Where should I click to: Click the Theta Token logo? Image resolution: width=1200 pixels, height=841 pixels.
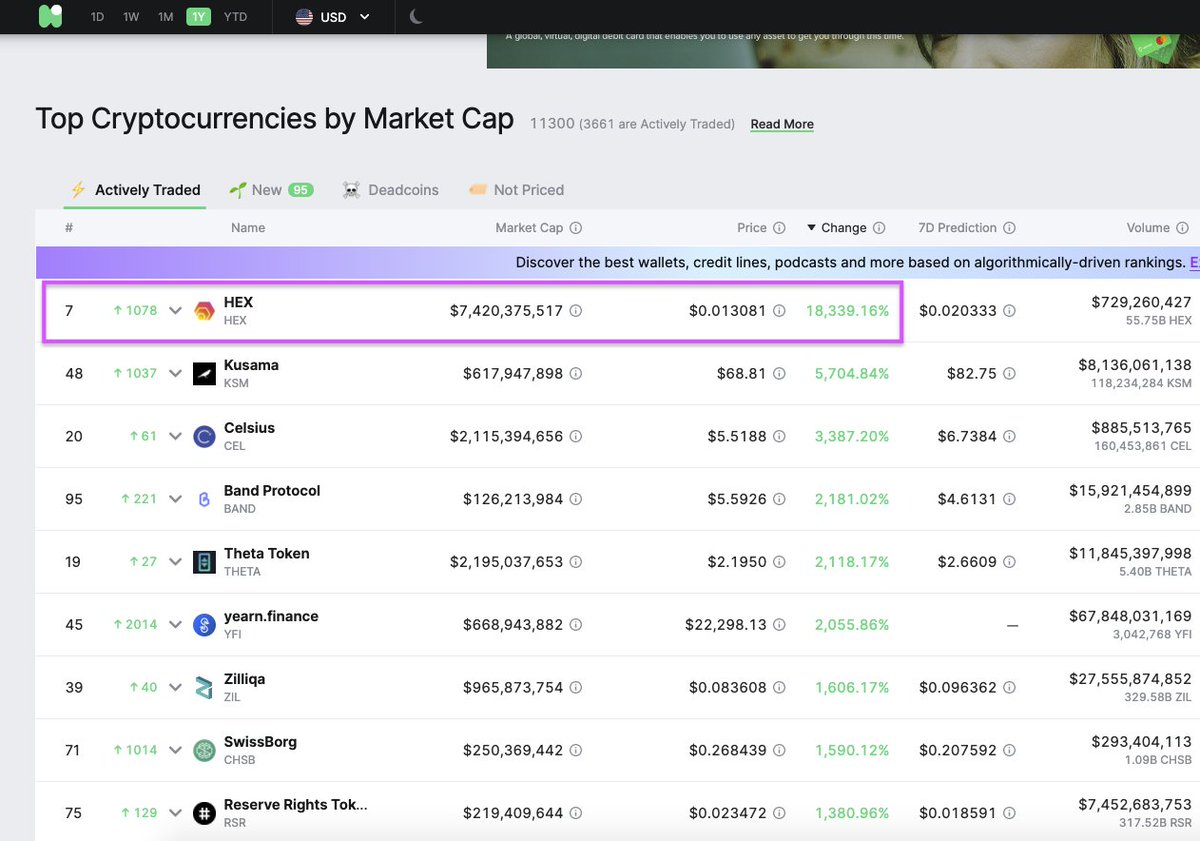pyautogui.click(x=205, y=561)
